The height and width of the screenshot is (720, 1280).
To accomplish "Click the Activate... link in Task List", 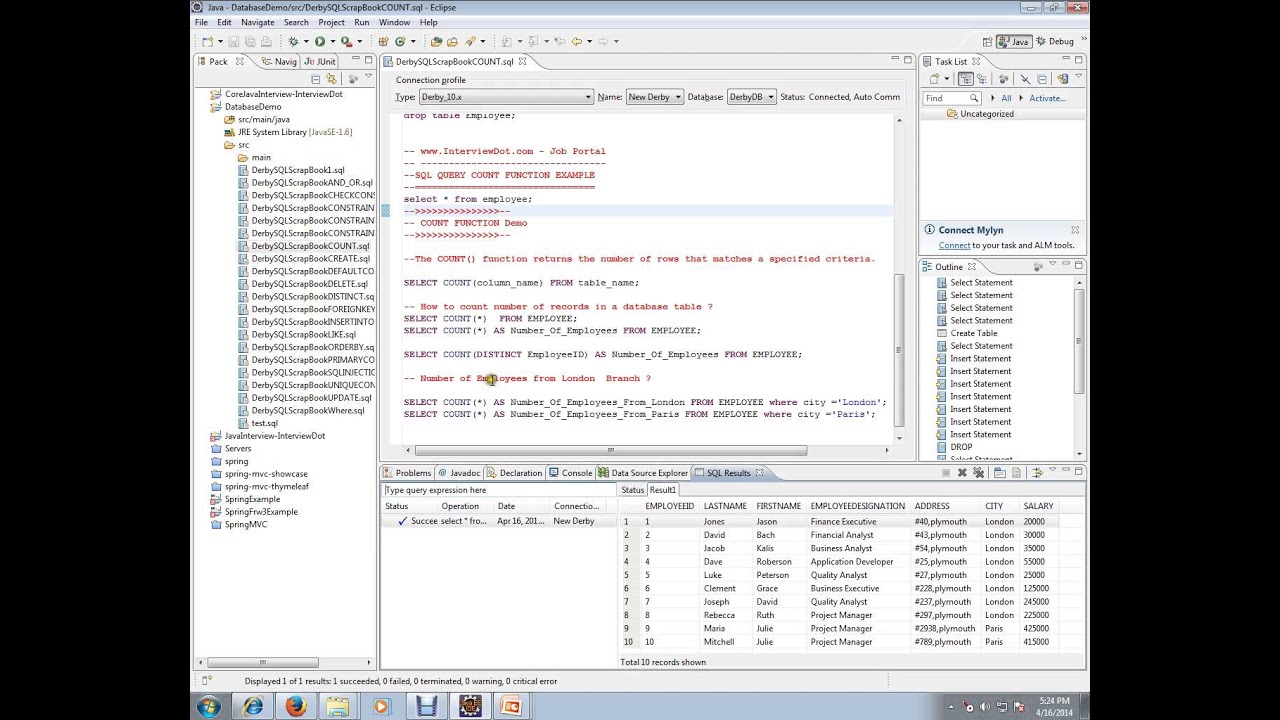I will point(1048,98).
